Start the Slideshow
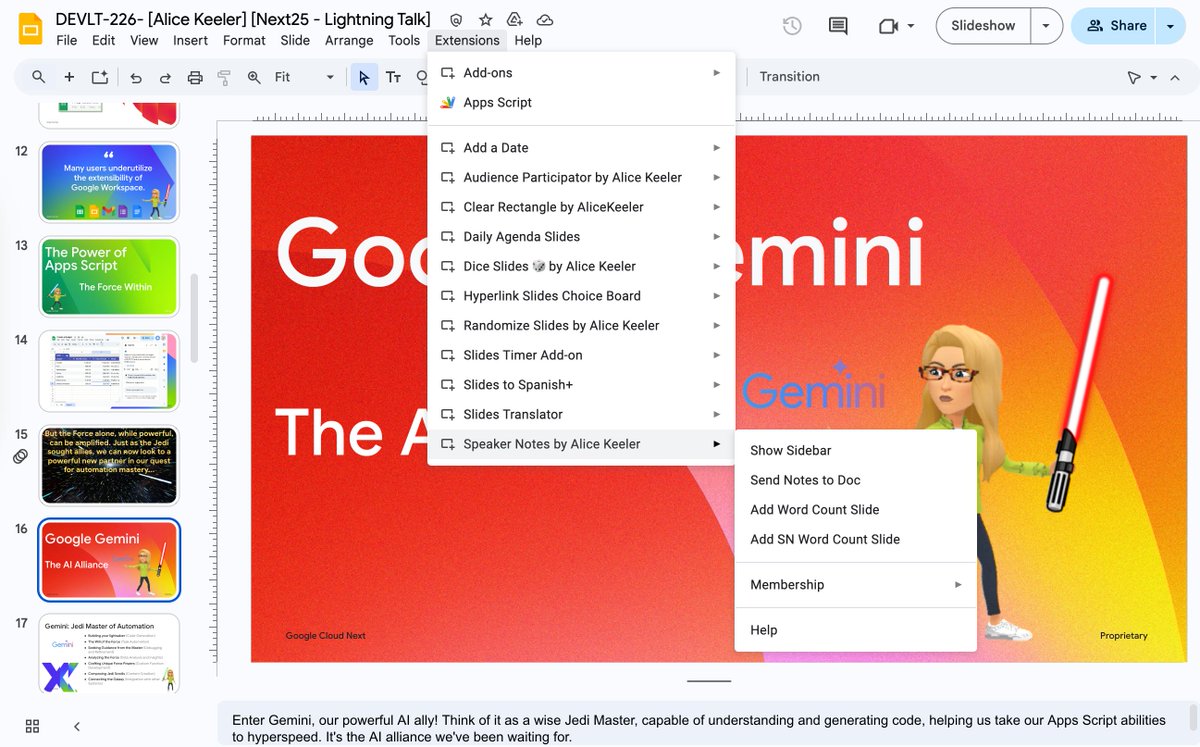 pyautogui.click(x=983, y=26)
